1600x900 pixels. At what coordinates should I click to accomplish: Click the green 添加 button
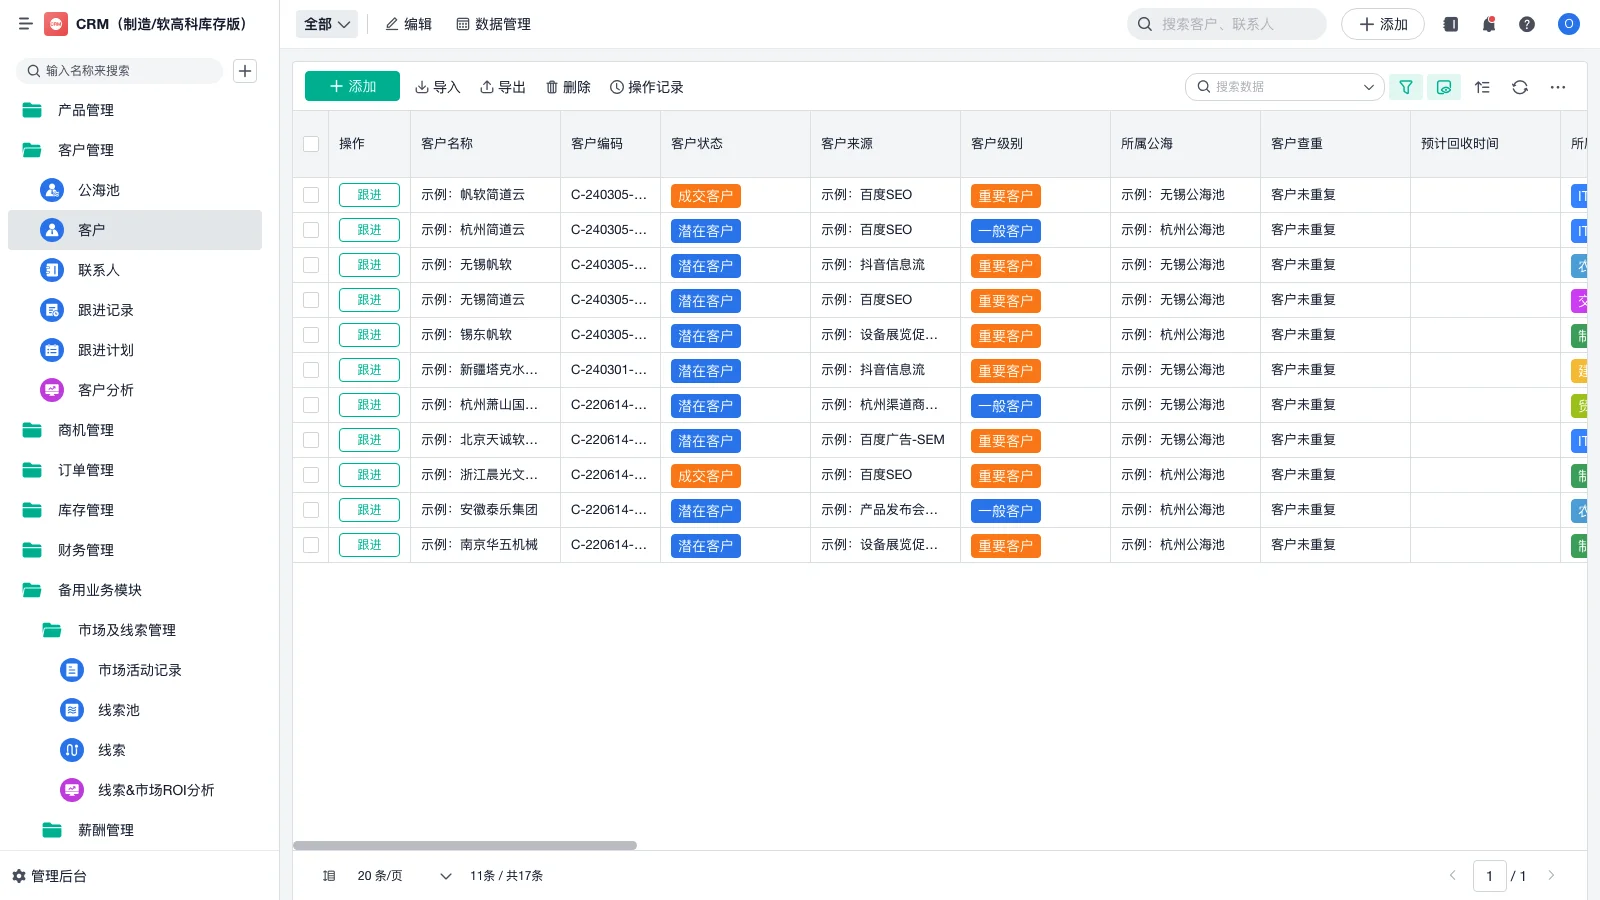click(351, 86)
